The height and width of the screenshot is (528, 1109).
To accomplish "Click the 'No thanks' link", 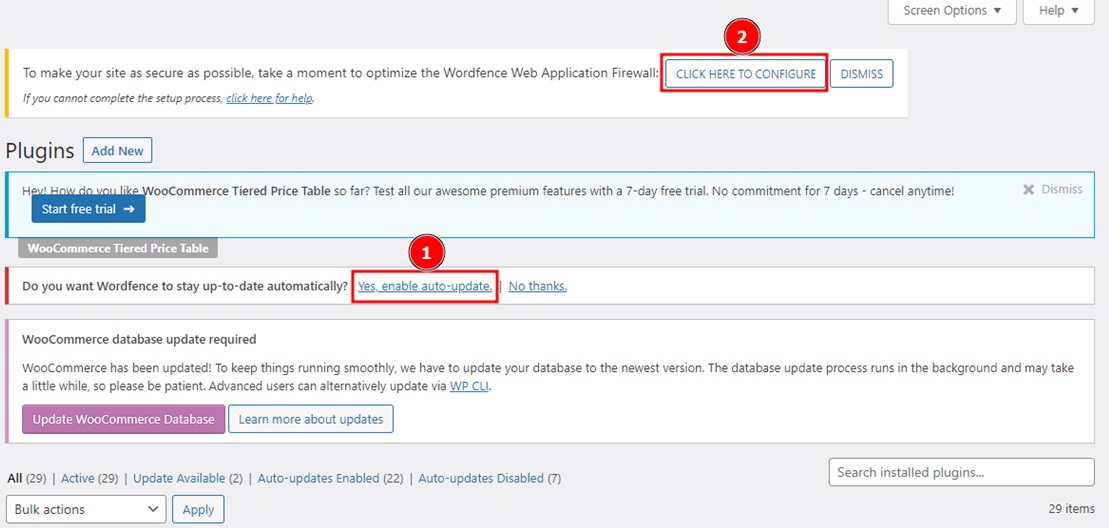I will pyautogui.click(x=538, y=286).
